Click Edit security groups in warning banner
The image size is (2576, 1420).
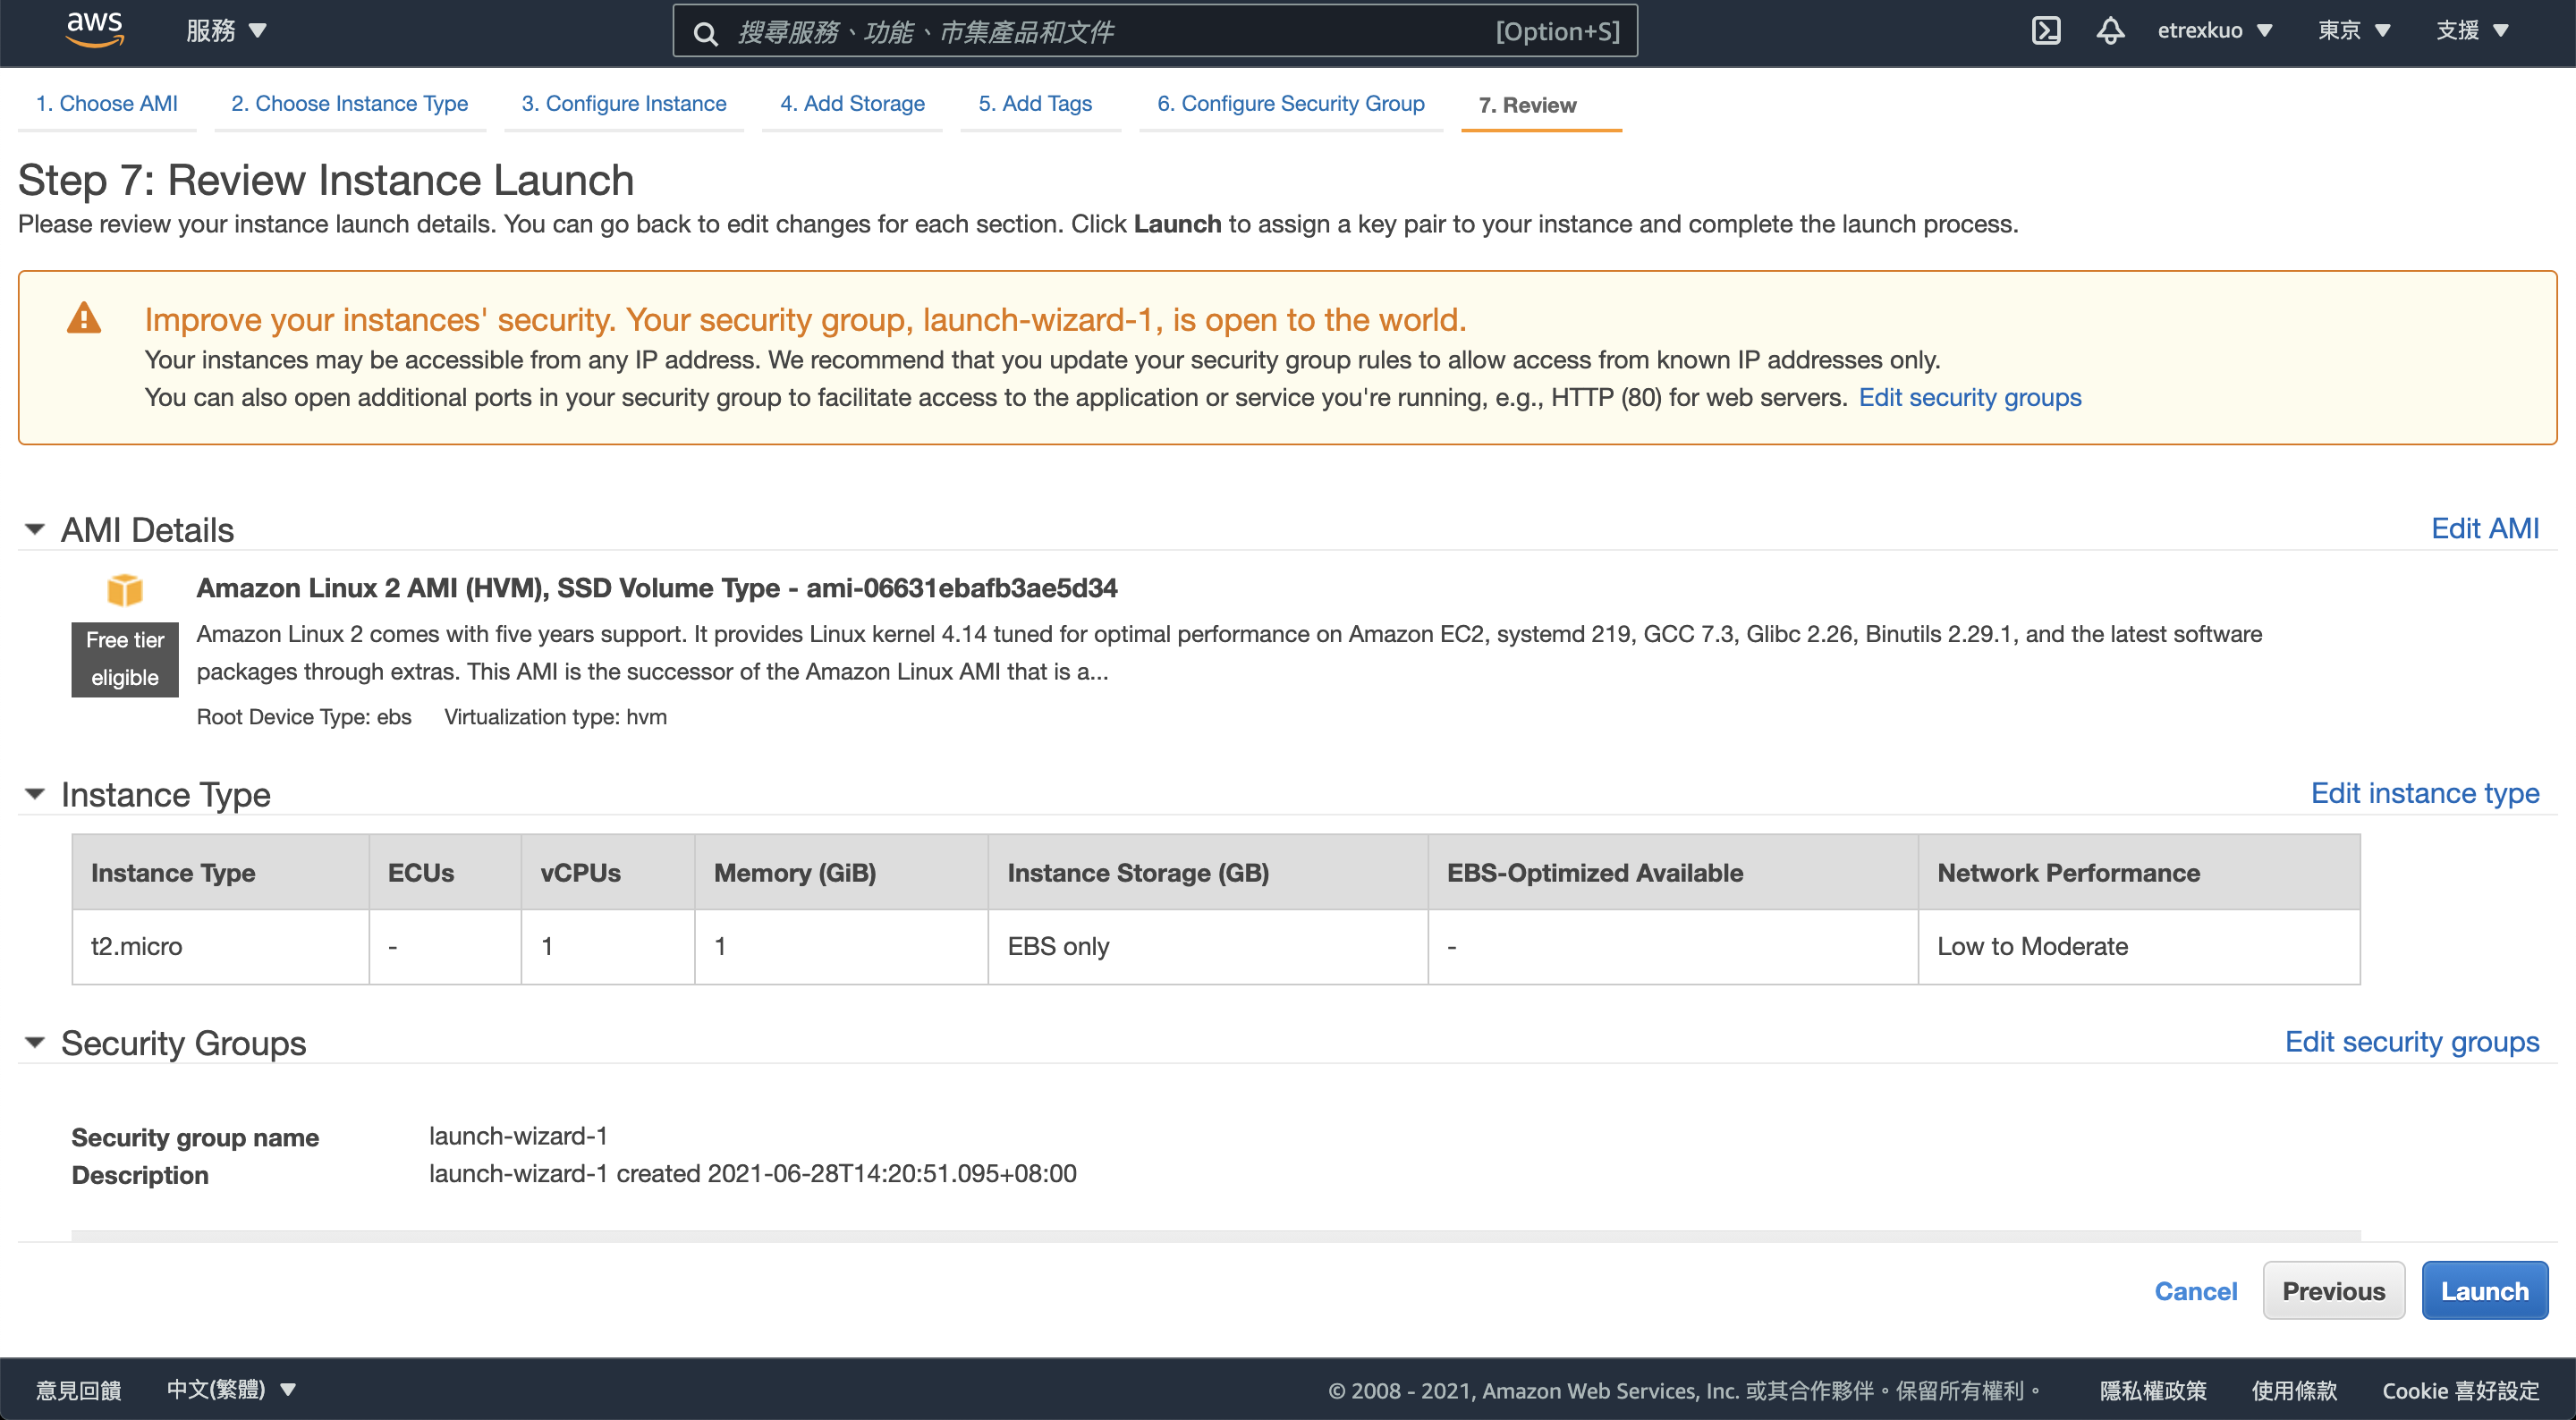coord(1969,397)
